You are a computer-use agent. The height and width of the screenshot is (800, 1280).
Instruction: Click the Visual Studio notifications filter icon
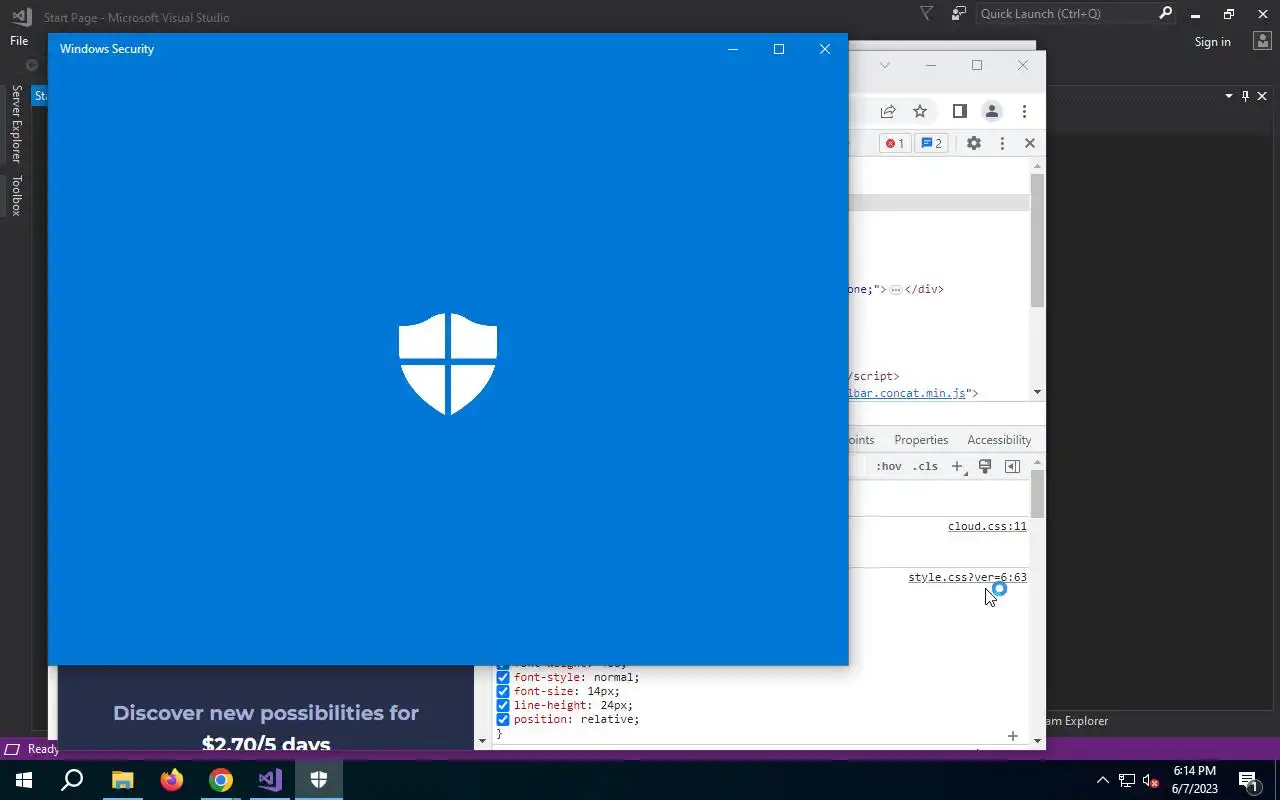[x=926, y=14]
